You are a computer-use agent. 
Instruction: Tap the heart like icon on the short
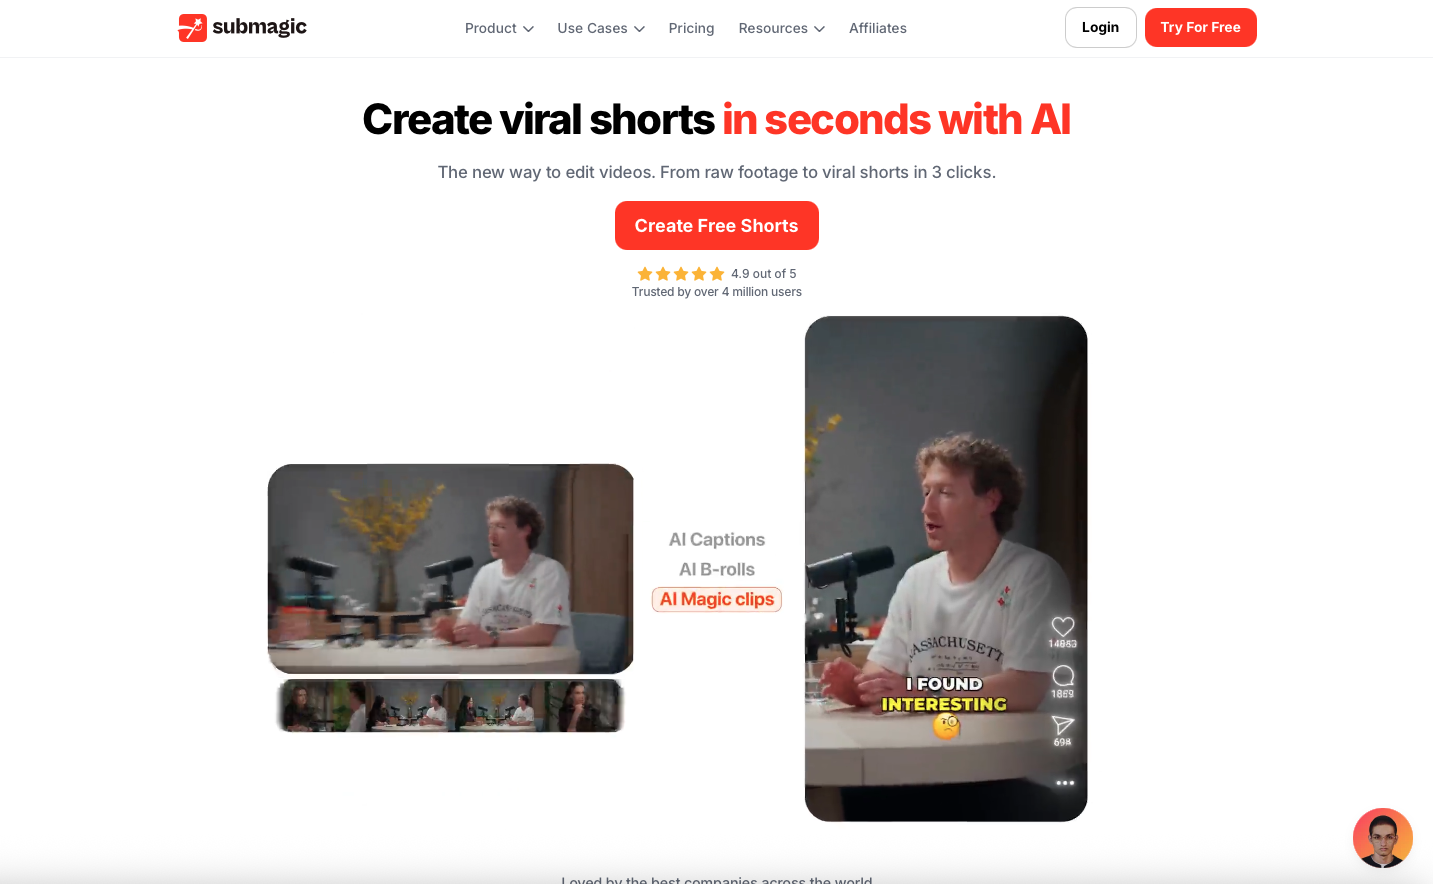point(1062,626)
